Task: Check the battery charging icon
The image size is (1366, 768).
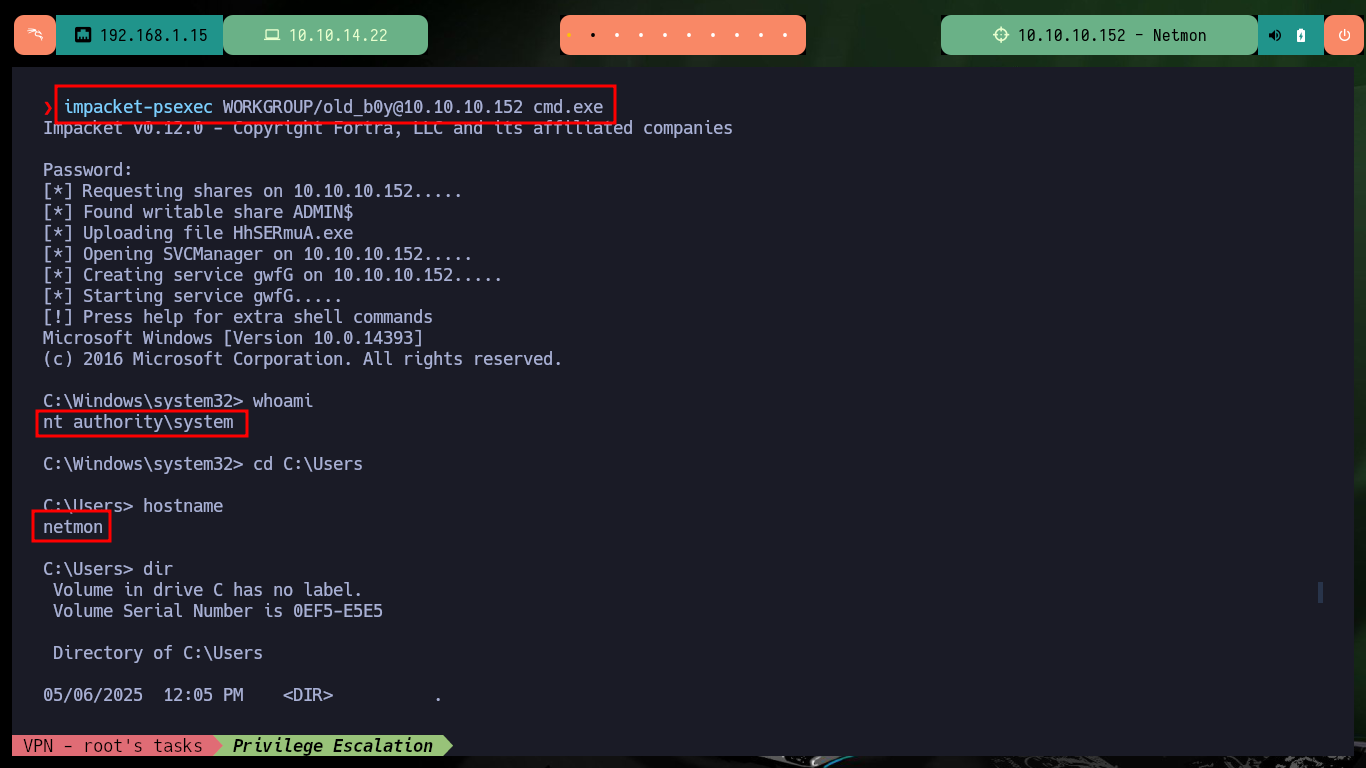Action: [x=1301, y=35]
